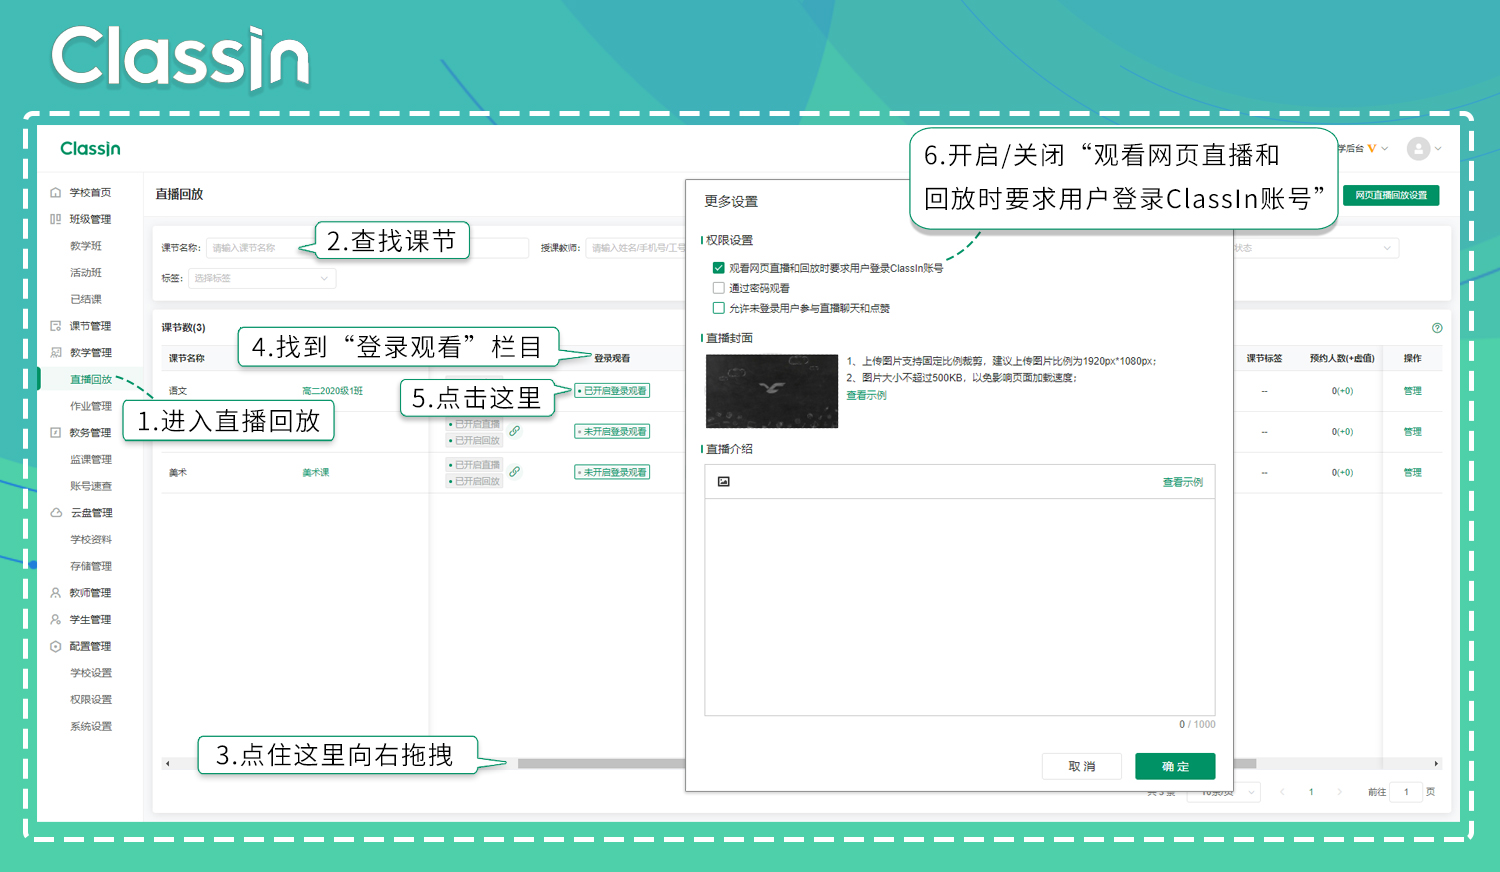The width and height of the screenshot is (1500, 872).
Task: Expand the dropdown arrow beside the V badge
Action: point(1385,149)
